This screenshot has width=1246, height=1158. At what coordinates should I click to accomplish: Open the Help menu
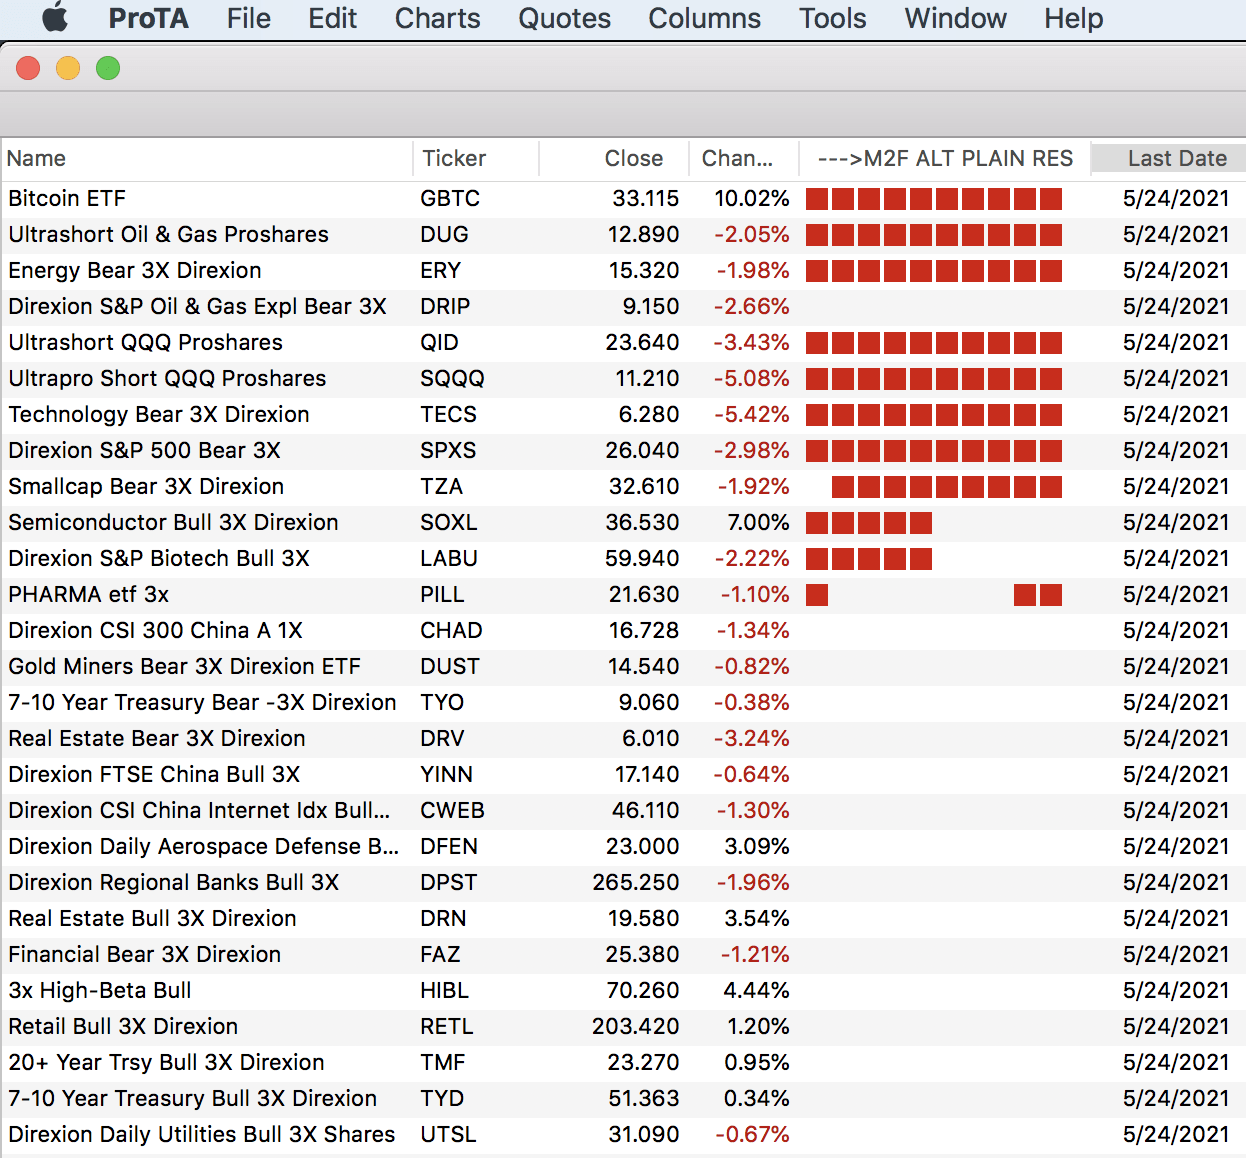pos(1073,18)
